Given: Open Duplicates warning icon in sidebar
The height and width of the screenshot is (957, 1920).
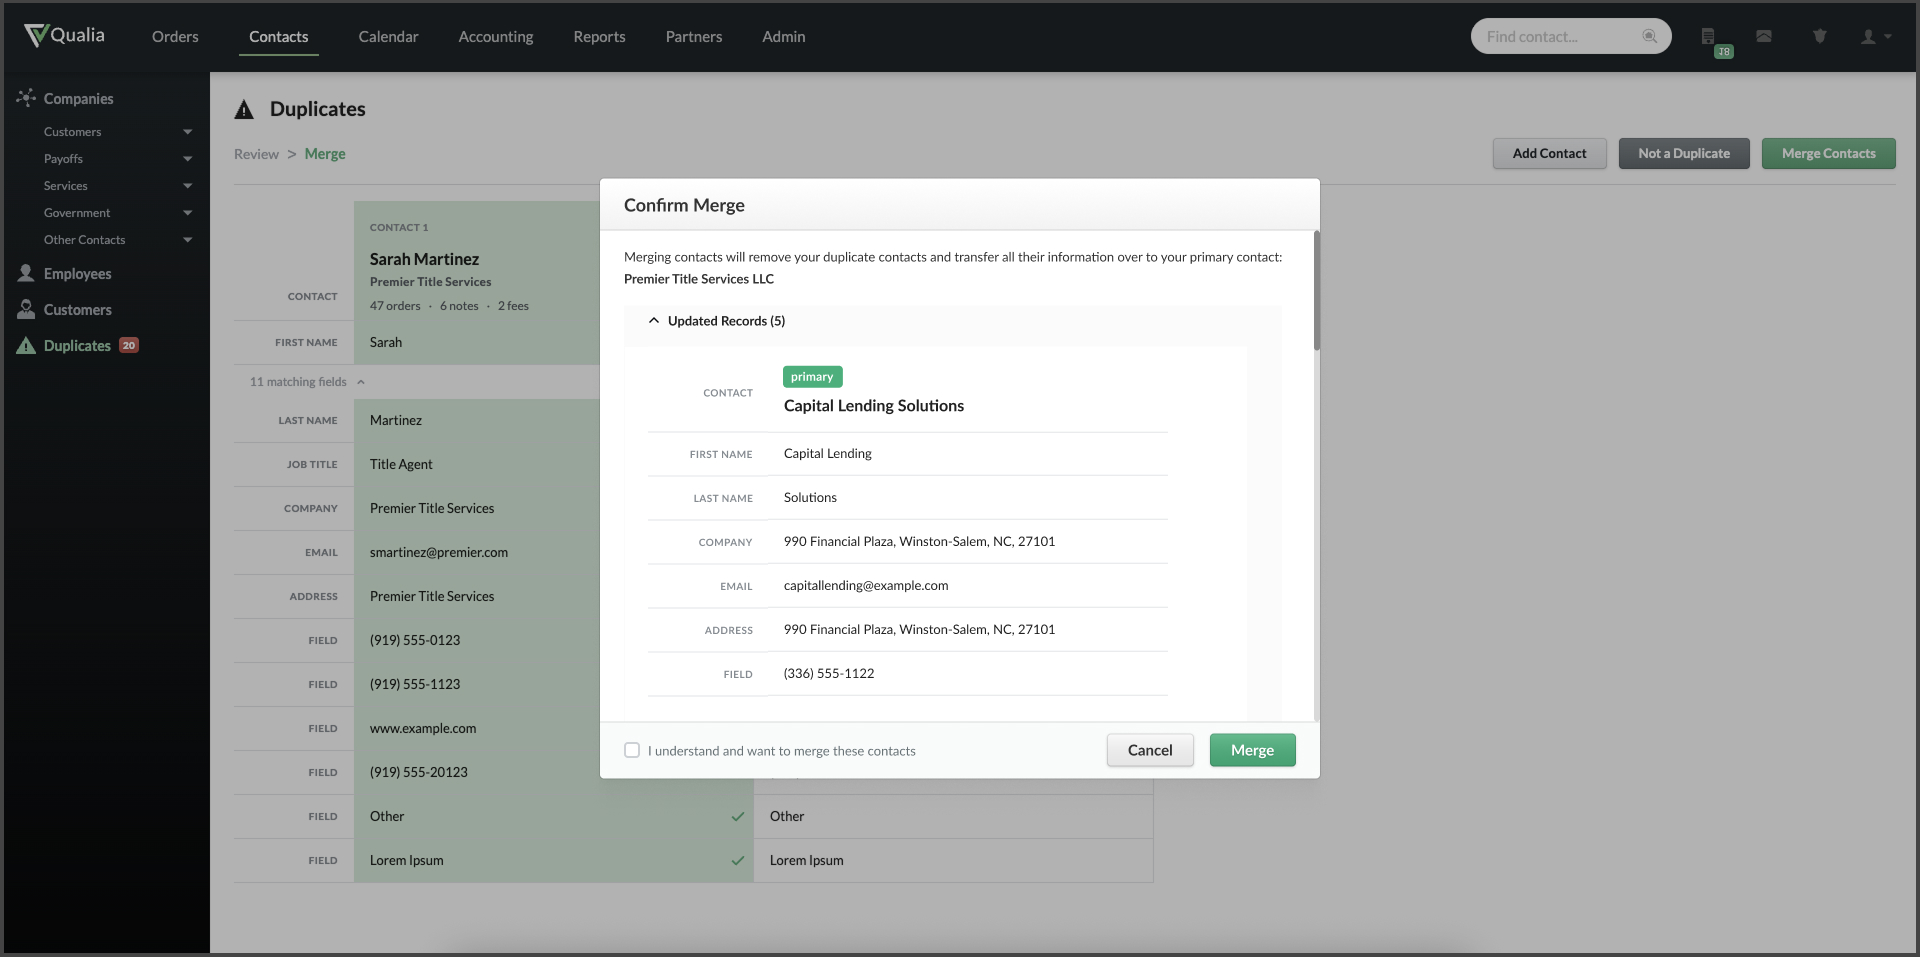Looking at the screenshot, I should (x=26, y=346).
